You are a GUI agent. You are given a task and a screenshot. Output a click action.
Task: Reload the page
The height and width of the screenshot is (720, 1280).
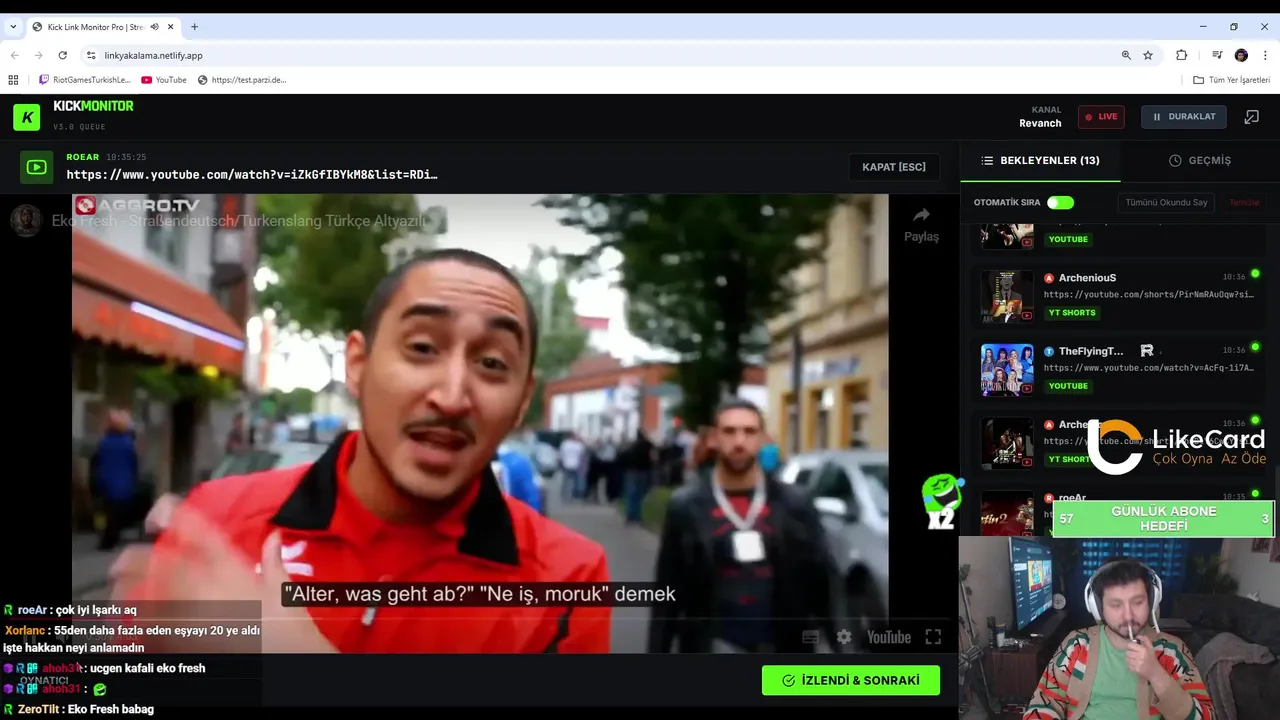(63, 55)
